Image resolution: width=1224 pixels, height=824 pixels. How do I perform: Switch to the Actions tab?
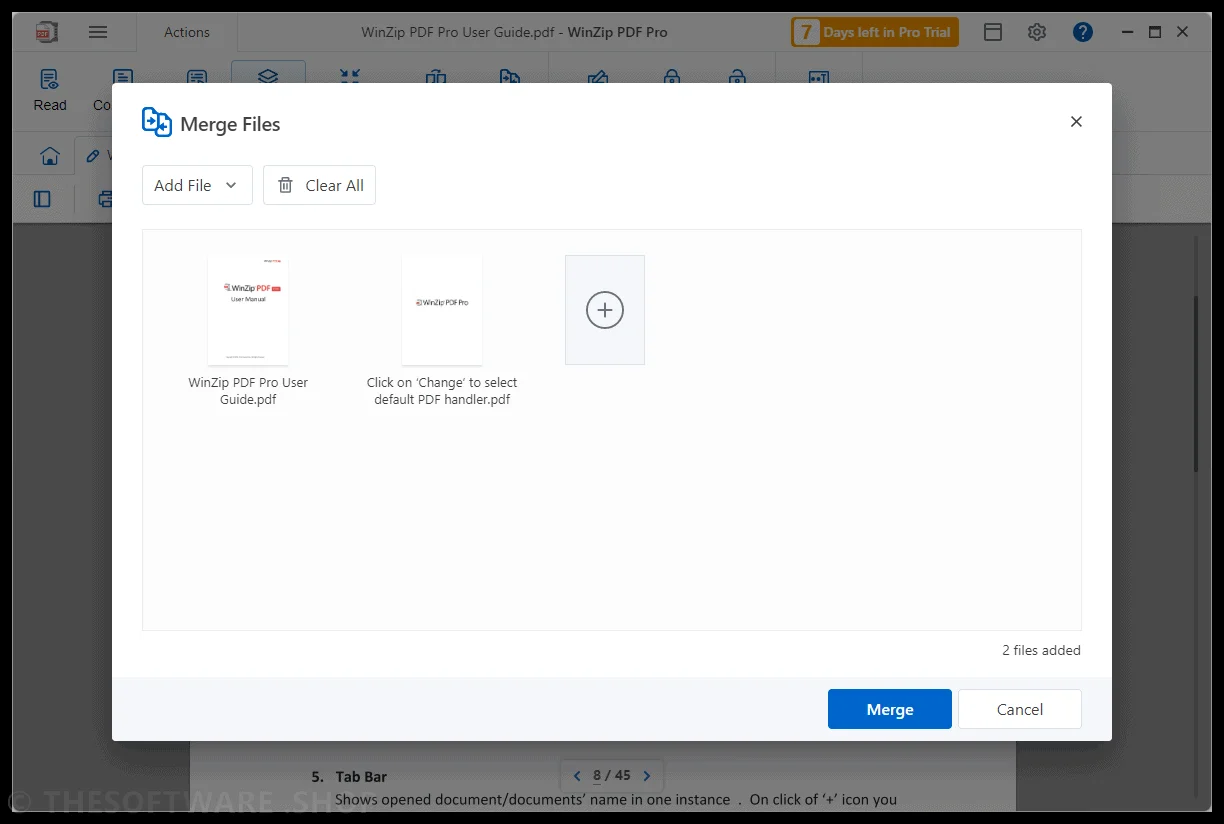pyautogui.click(x=187, y=32)
